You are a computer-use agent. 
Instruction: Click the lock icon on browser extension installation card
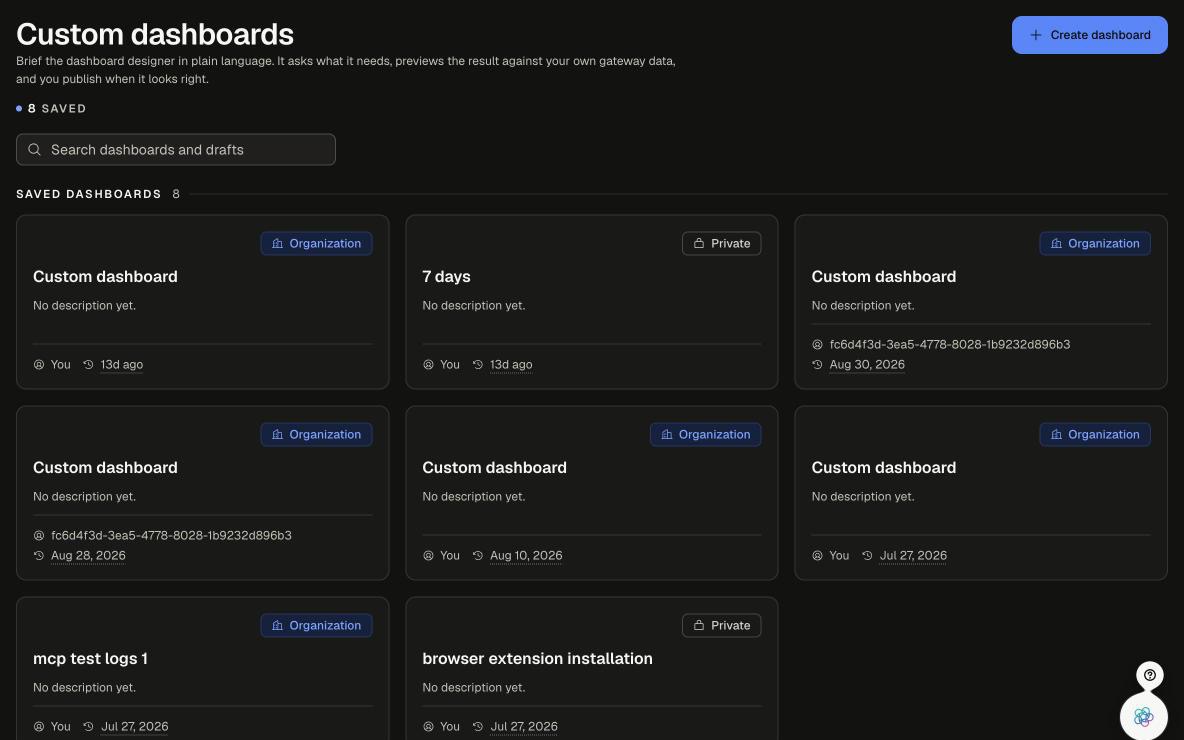click(698, 625)
